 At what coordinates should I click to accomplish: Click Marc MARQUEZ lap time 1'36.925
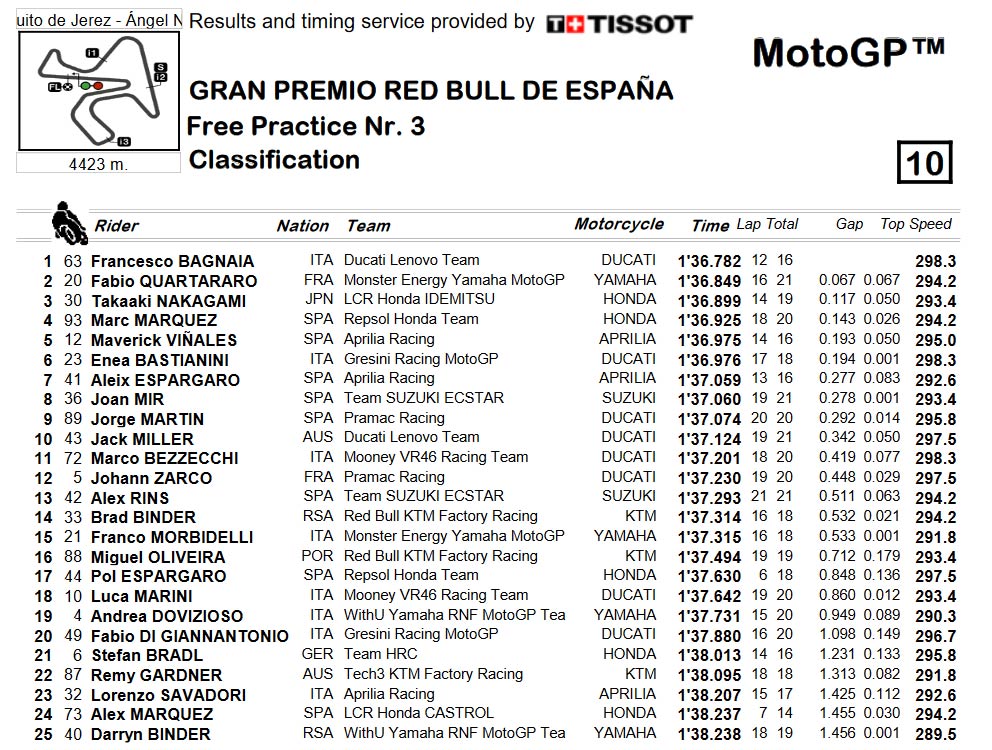coord(709,320)
